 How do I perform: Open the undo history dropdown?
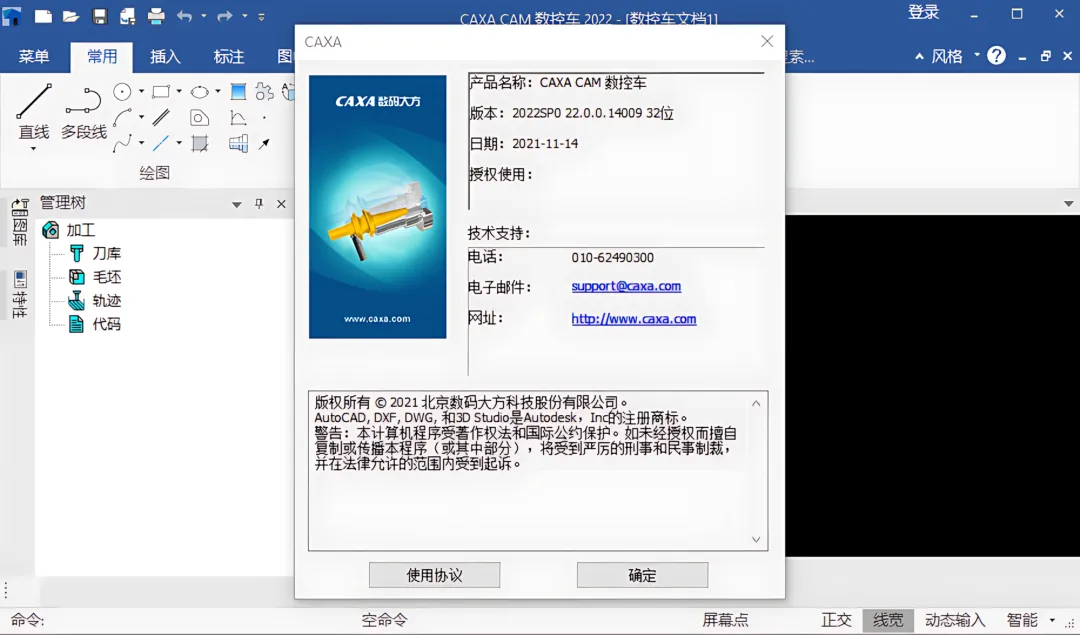(x=203, y=16)
